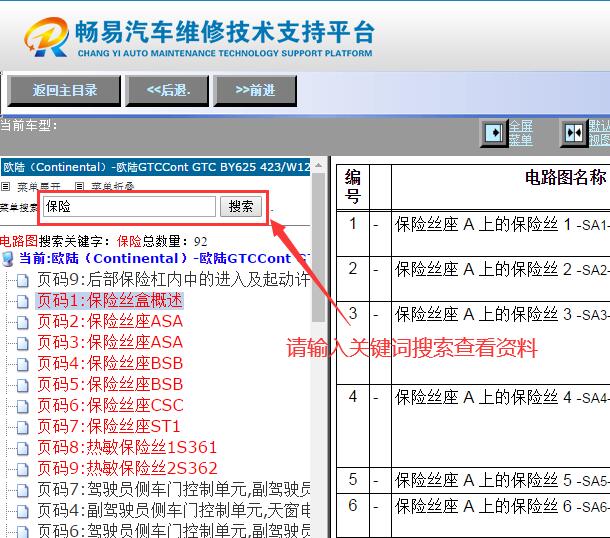Open 页码9:后部保险杠内中的进入及起动许 entry
Image resolution: width=610 pixels, height=538 pixels.
point(174,279)
